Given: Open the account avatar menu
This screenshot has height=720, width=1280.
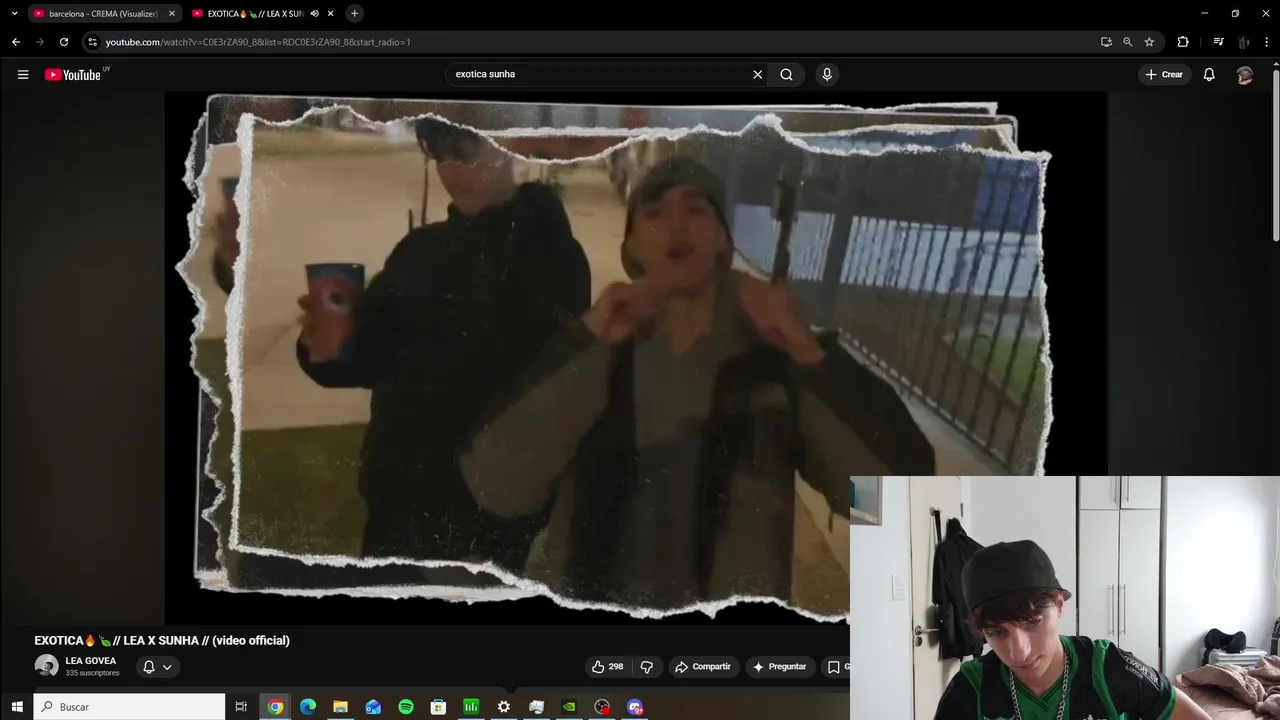Looking at the screenshot, I should tap(1245, 75).
